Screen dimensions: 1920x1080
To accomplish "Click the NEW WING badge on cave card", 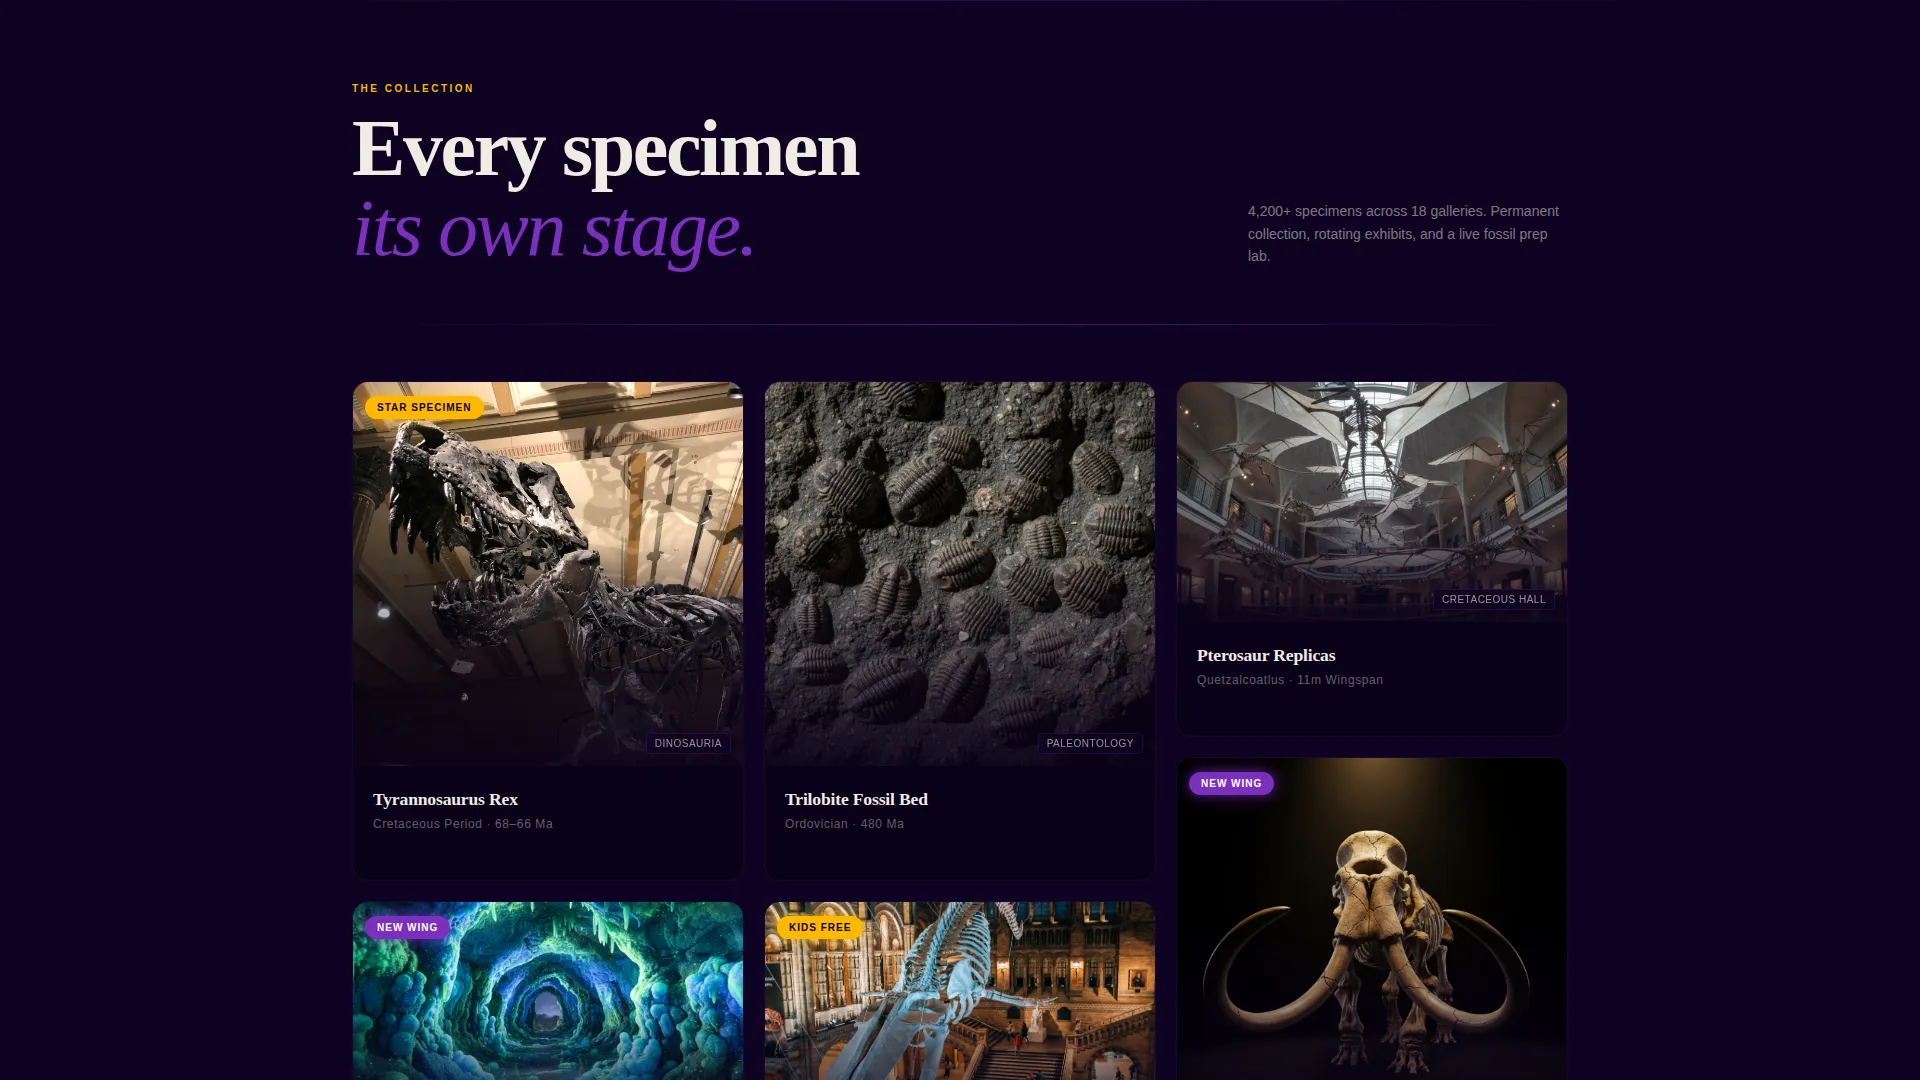I will [407, 927].
